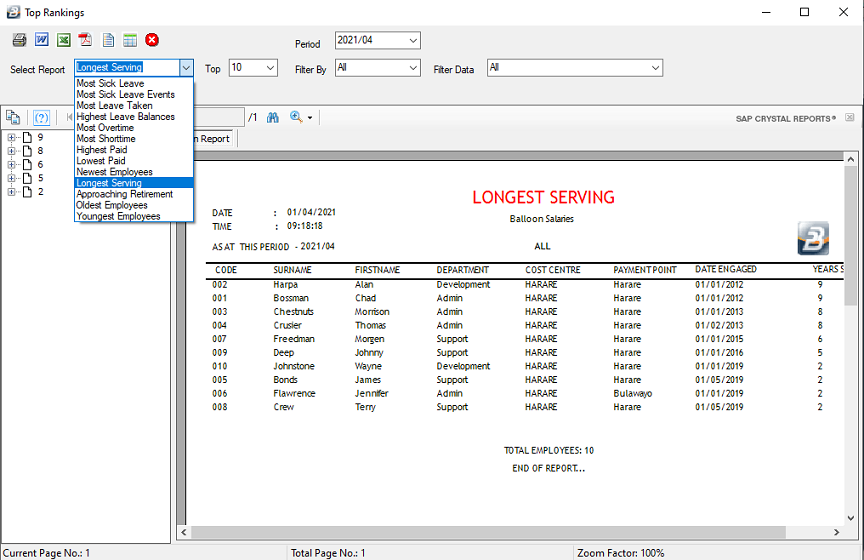Click the red cancel X icon
Screen dimensions: 864x560
152,40
